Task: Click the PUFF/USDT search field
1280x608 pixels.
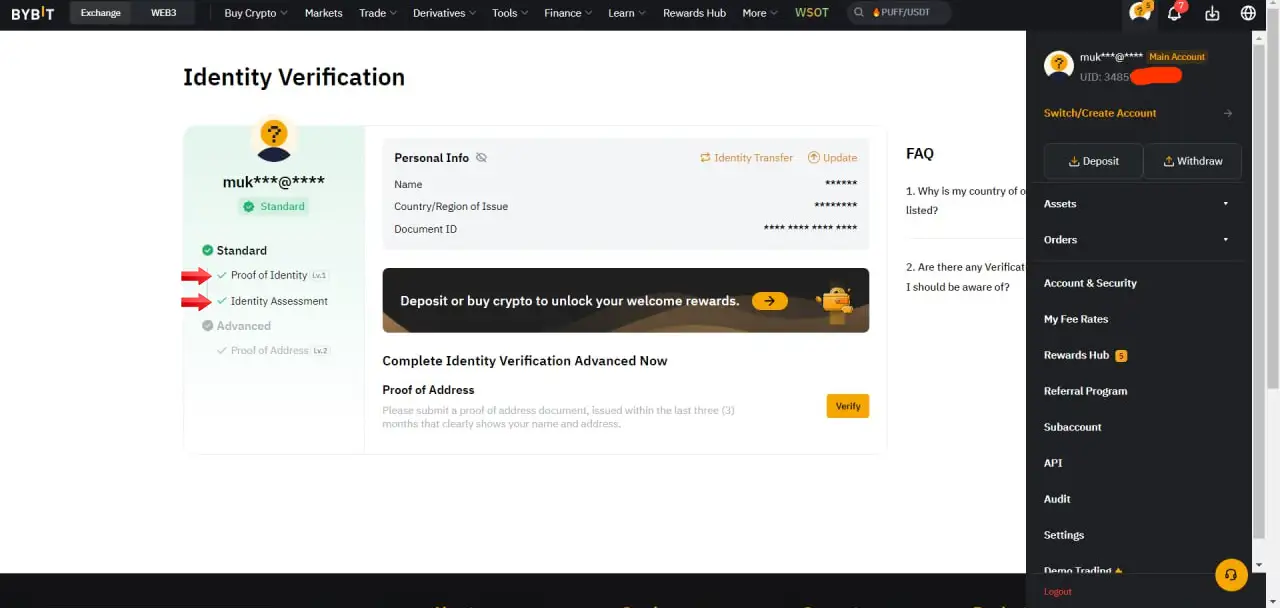Action: click(x=899, y=13)
